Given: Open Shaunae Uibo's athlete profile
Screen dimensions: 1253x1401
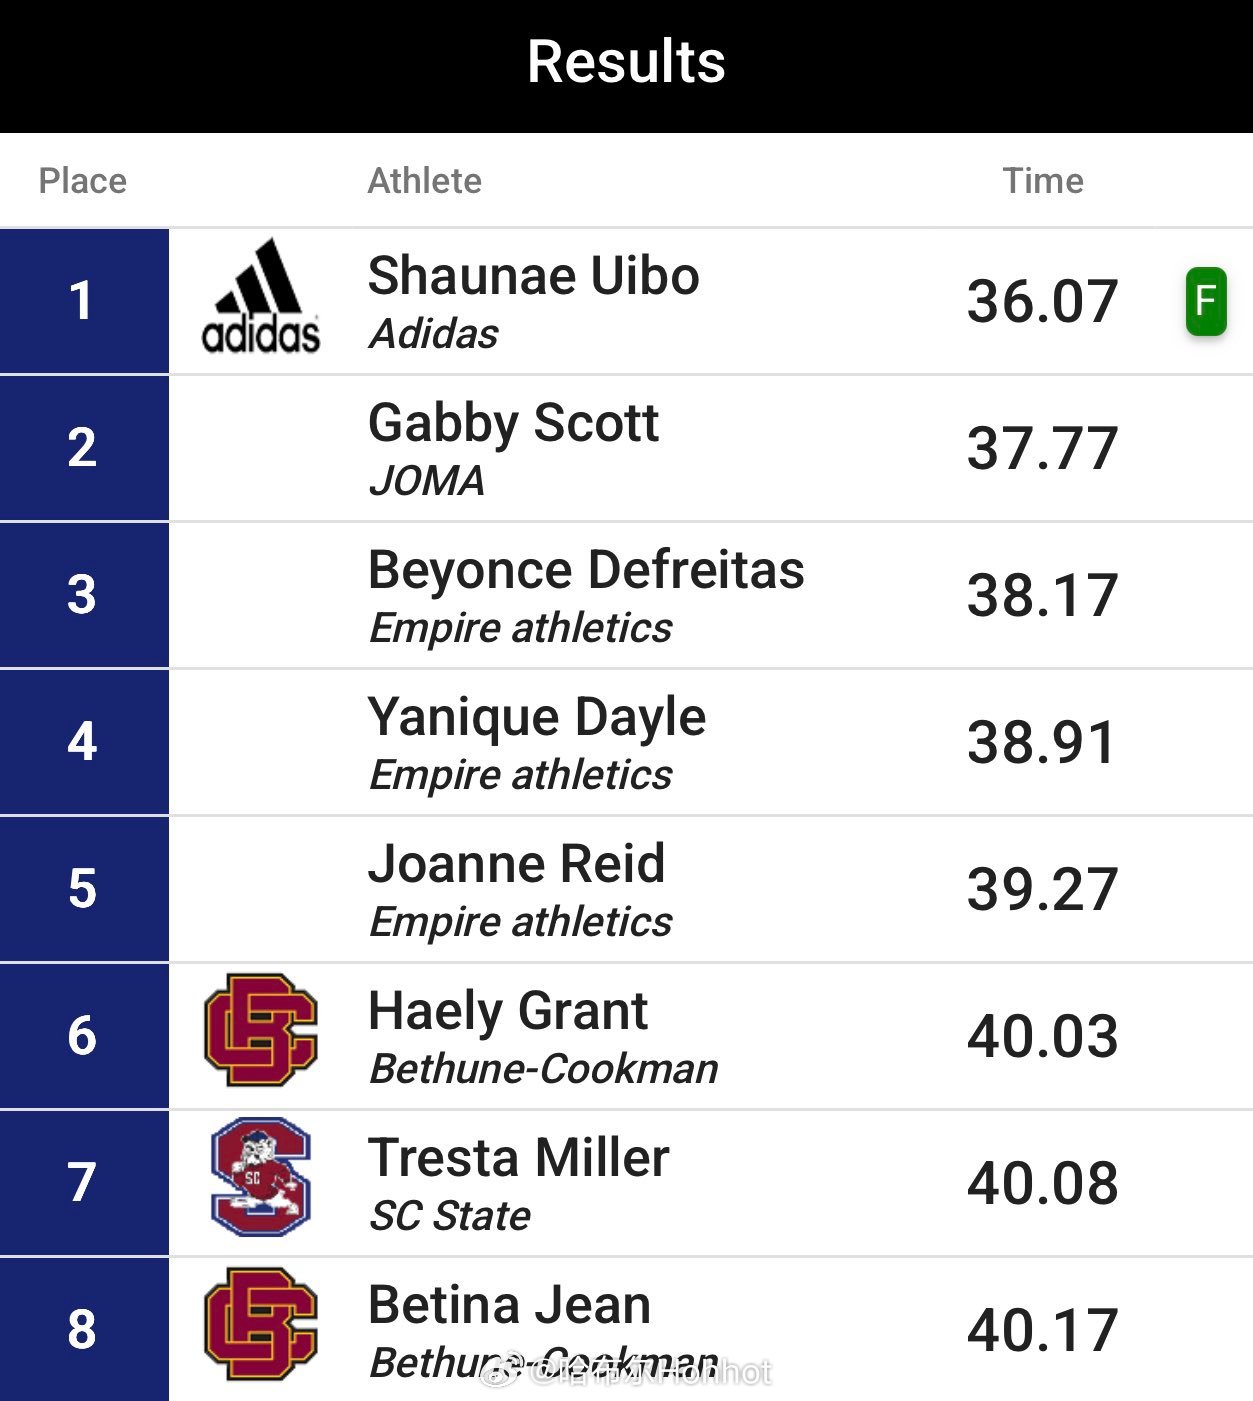Looking at the screenshot, I should coord(533,276).
